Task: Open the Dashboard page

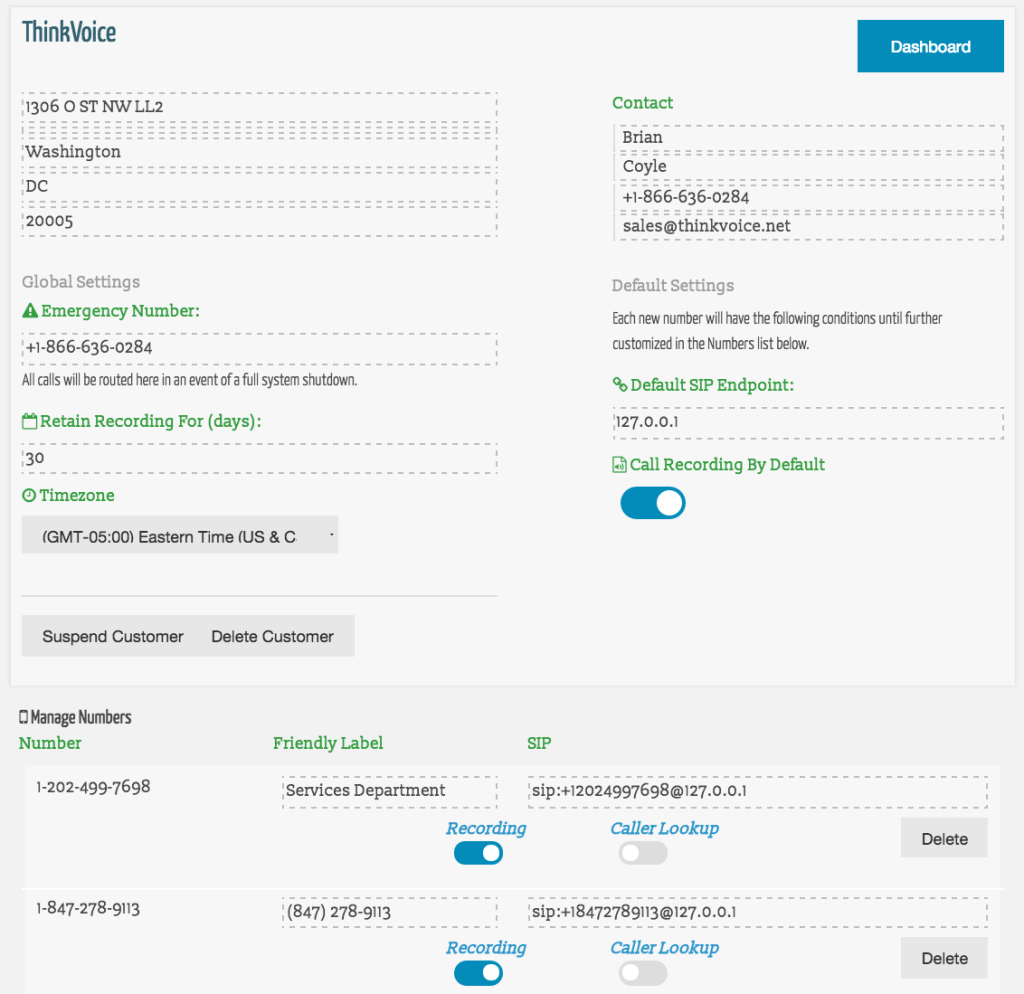Action: [x=930, y=46]
